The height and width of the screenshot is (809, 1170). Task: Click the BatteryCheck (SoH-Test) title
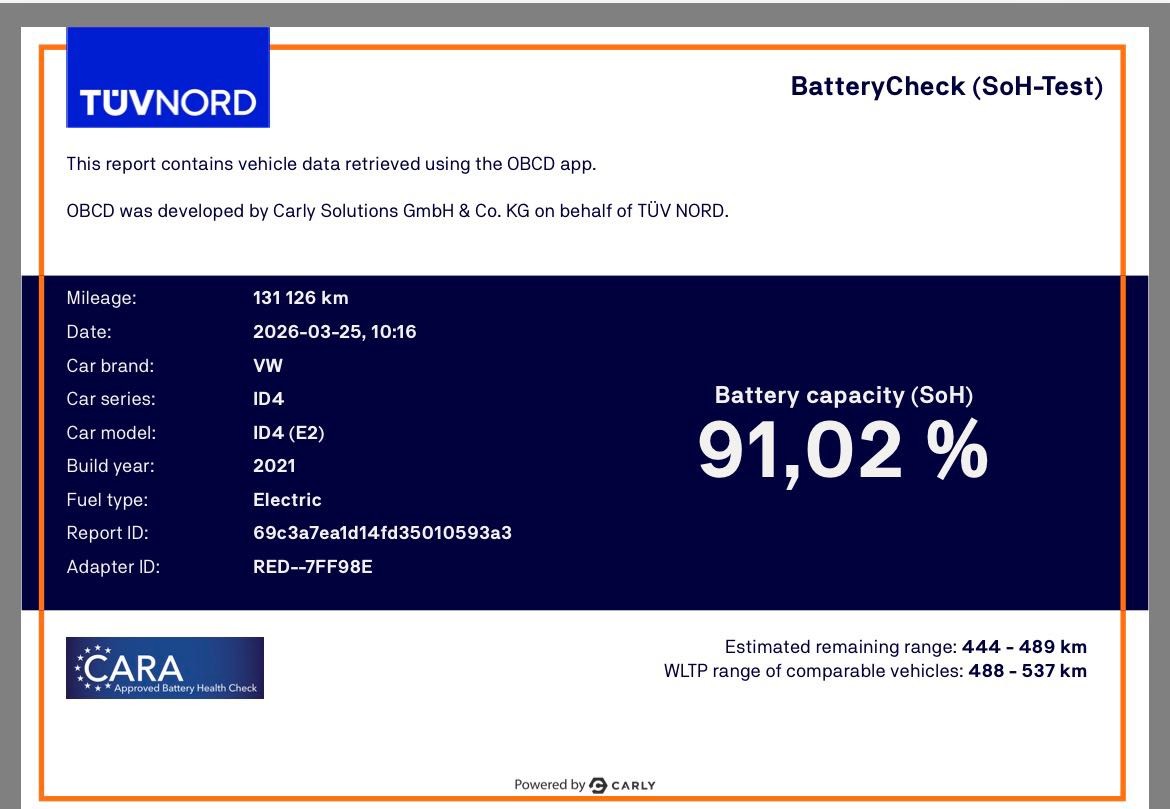pyautogui.click(x=946, y=86)
